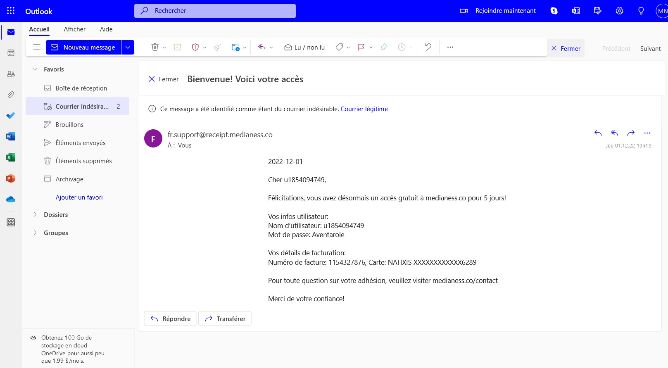Launch Excel from the left rail
668x368 pixels.
tap(11, 157)
